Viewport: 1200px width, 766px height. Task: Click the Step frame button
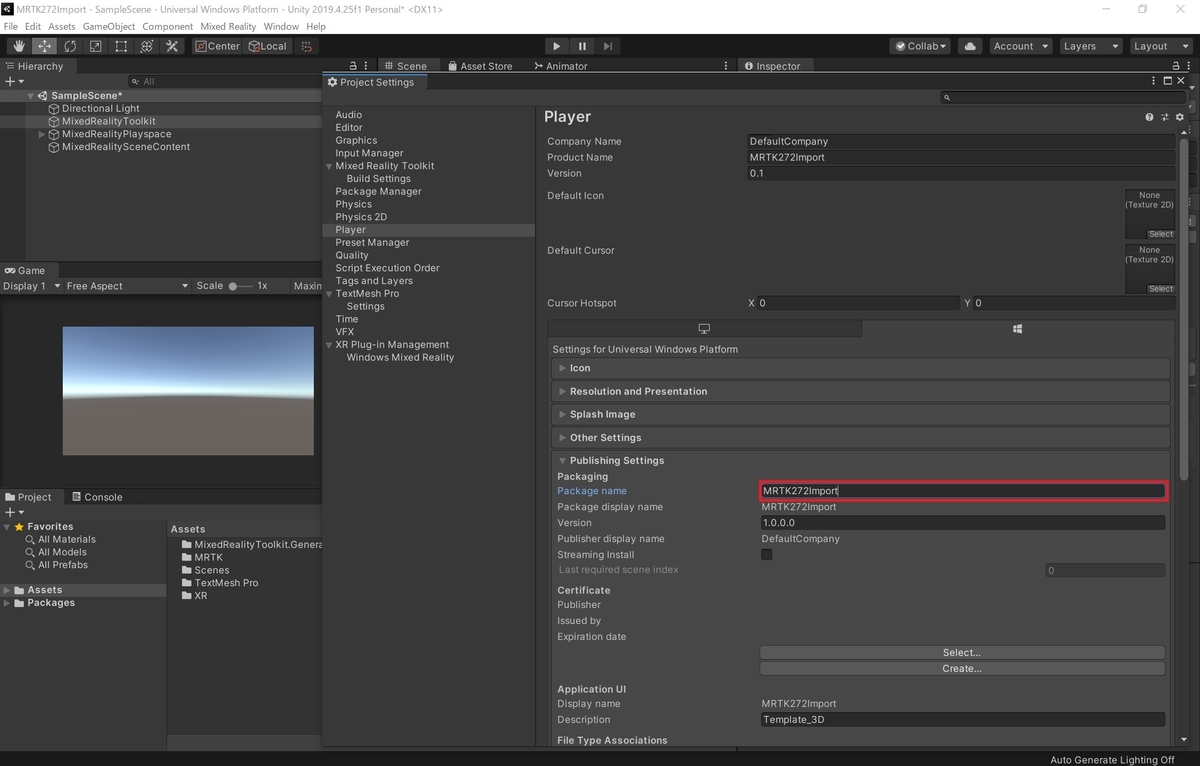coord(608,46)
